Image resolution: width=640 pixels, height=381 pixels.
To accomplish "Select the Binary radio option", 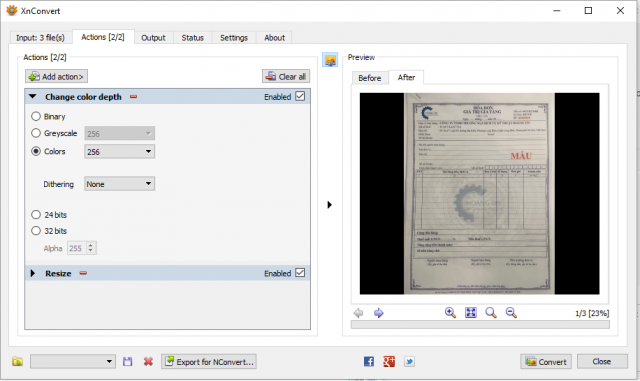I will 36,116.
